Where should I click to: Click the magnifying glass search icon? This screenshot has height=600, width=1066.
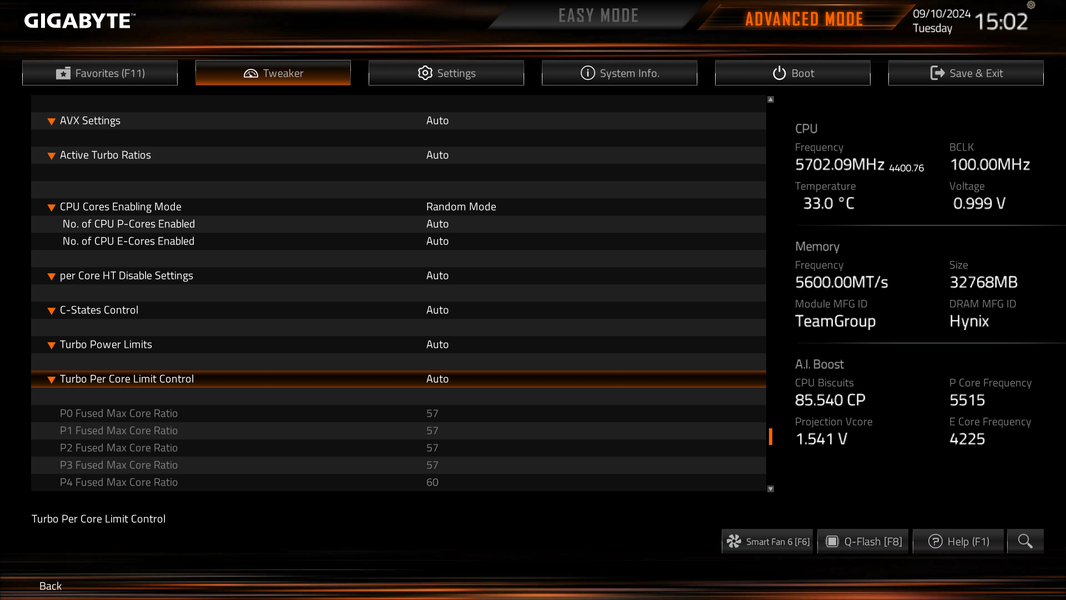point(1025,542)
